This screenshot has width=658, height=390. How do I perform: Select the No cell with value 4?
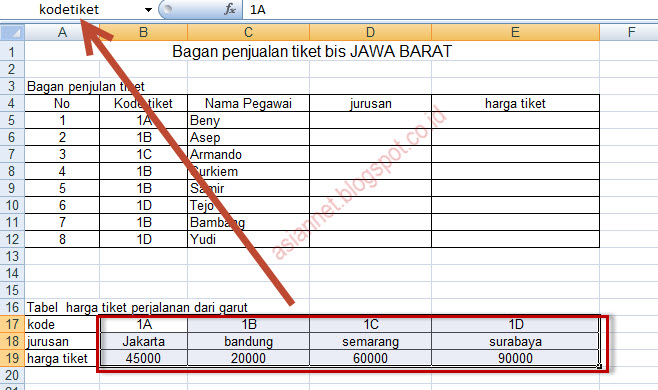(62, 171)
